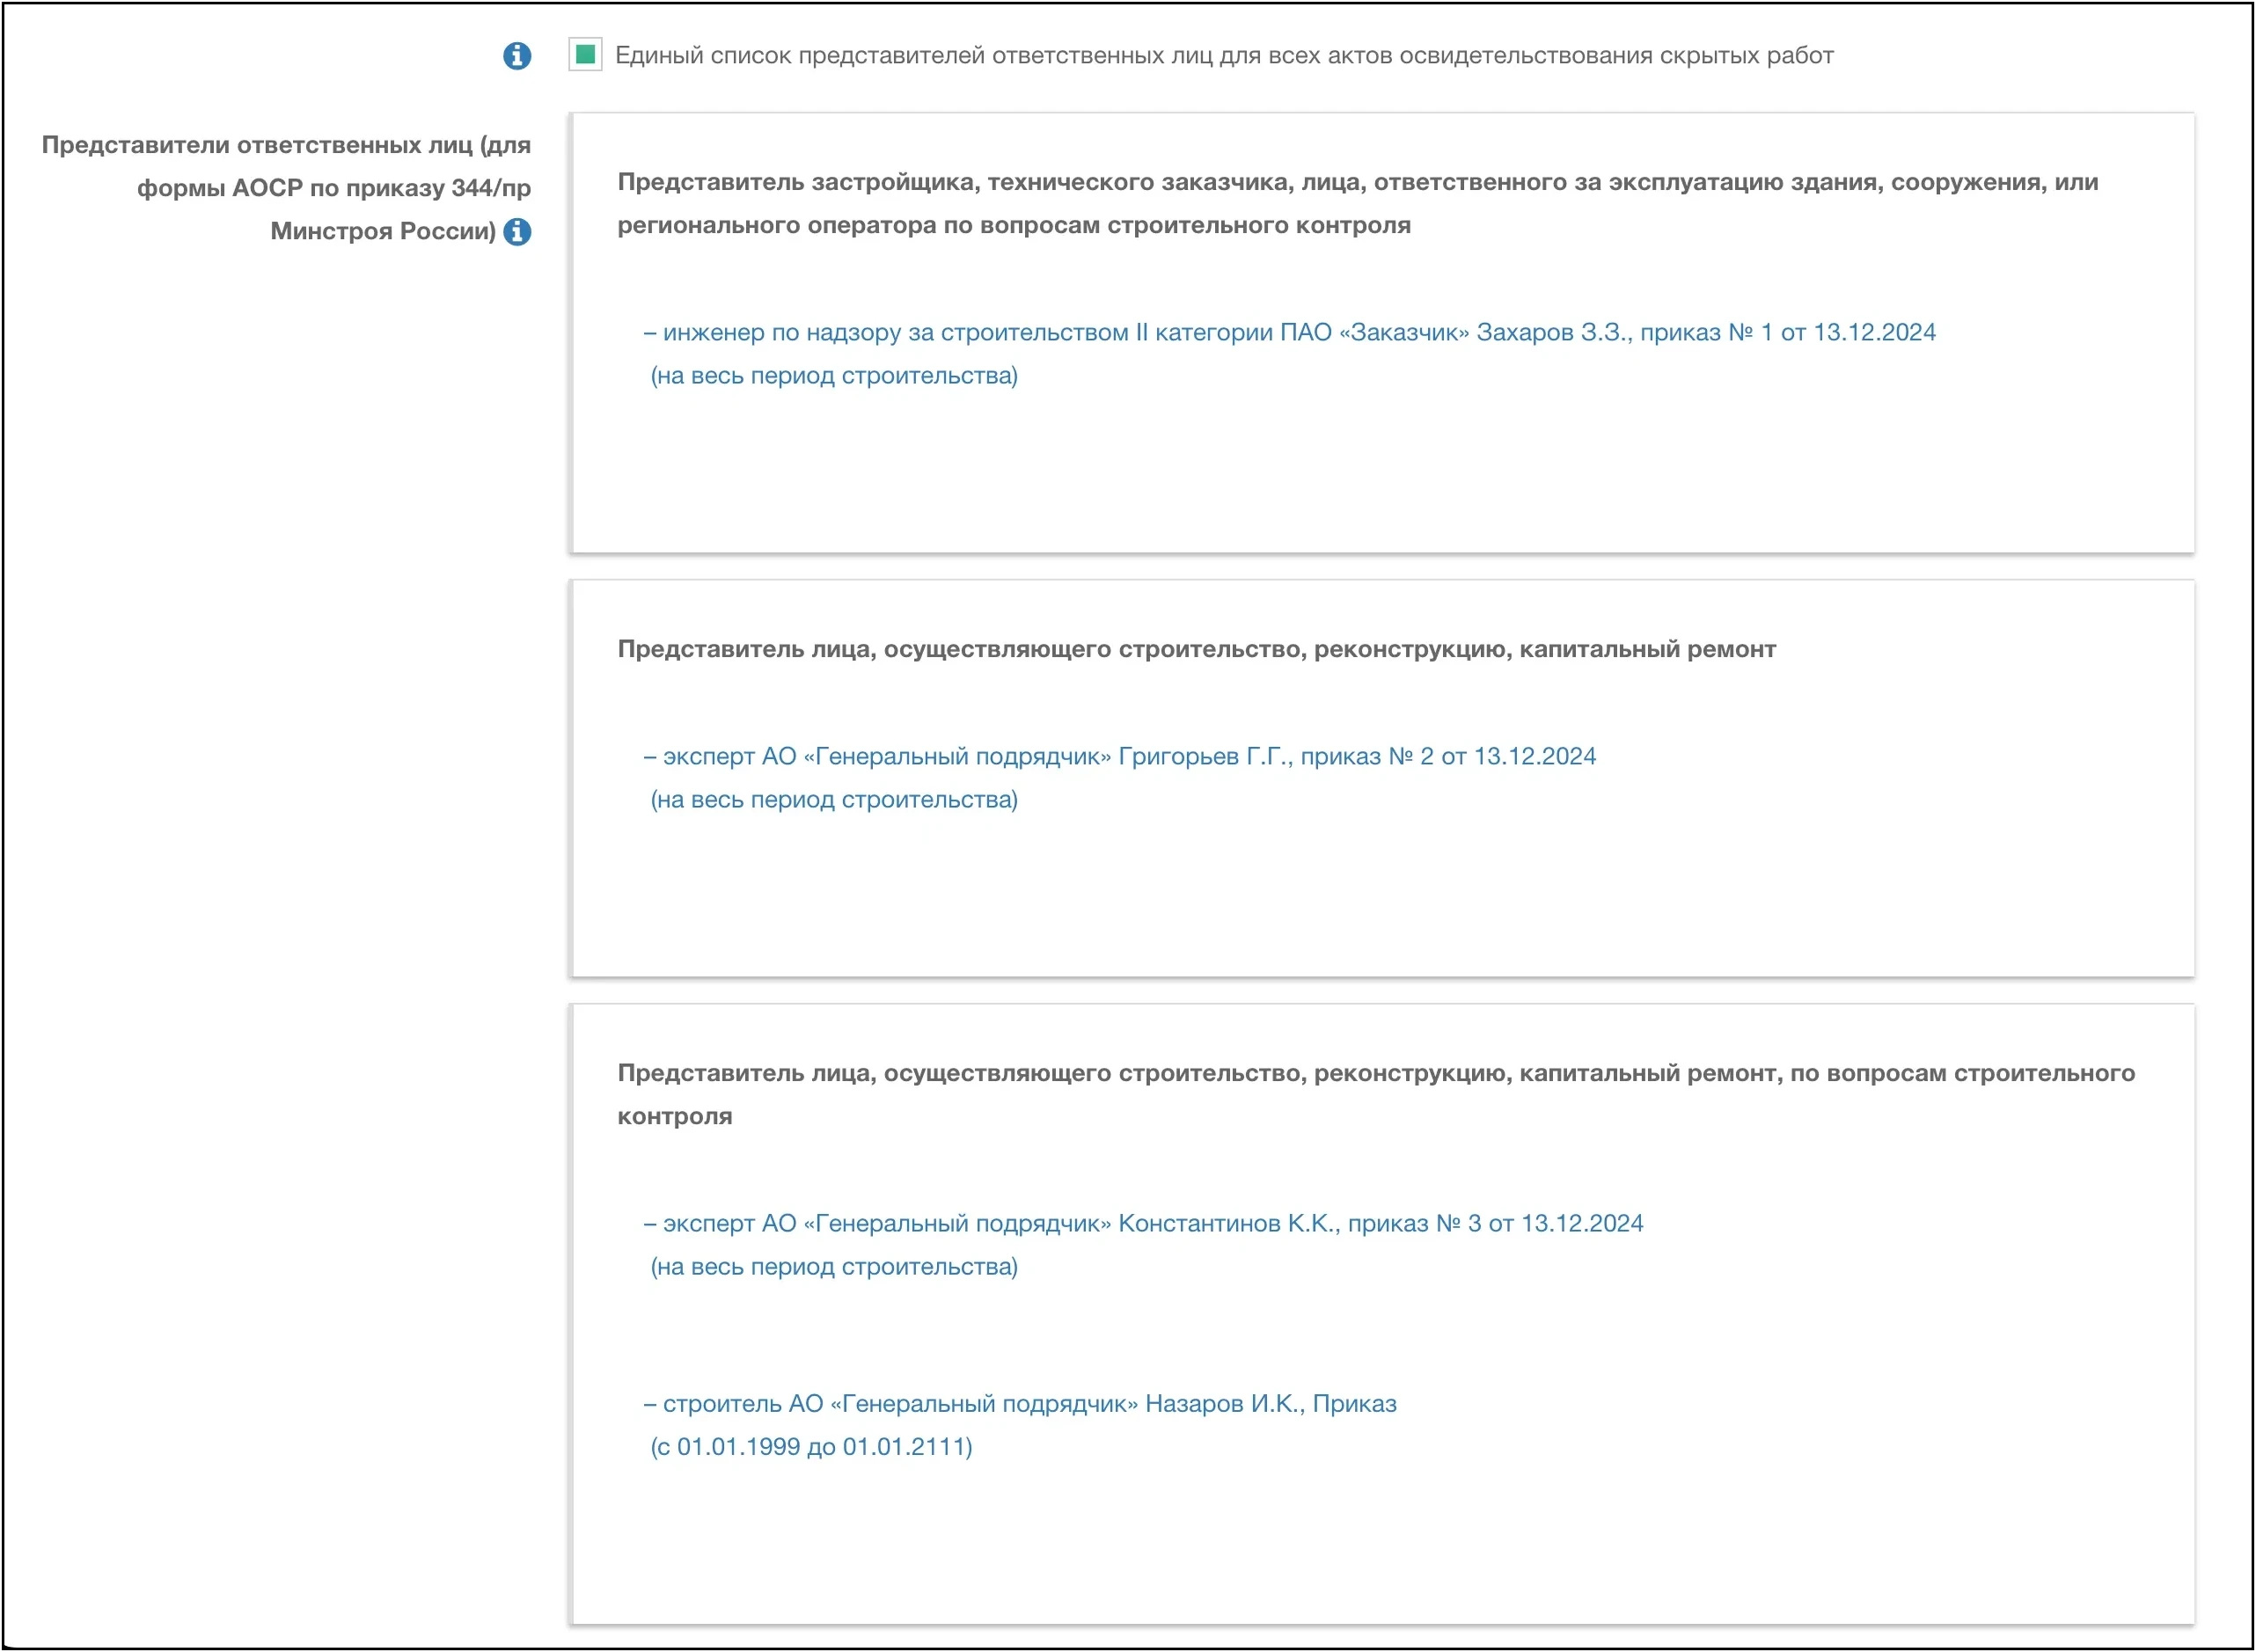Open the строитель Назаров И.К. entry
2256x1652 pixels.
1020,1404
